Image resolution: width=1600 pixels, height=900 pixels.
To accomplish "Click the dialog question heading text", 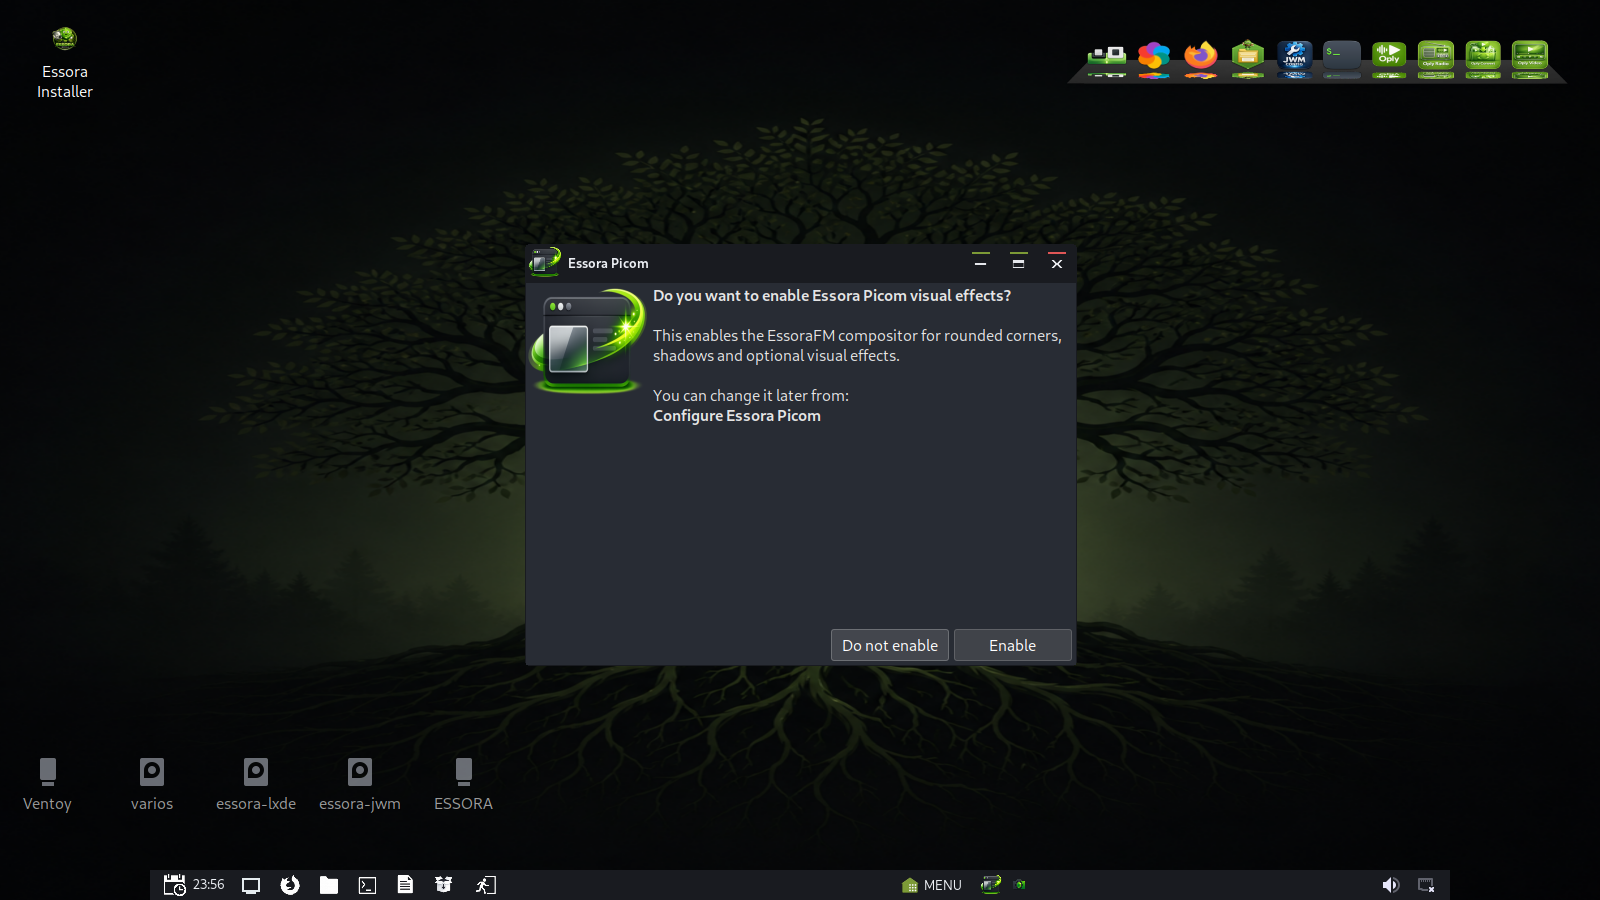I will tap(832, 296).
